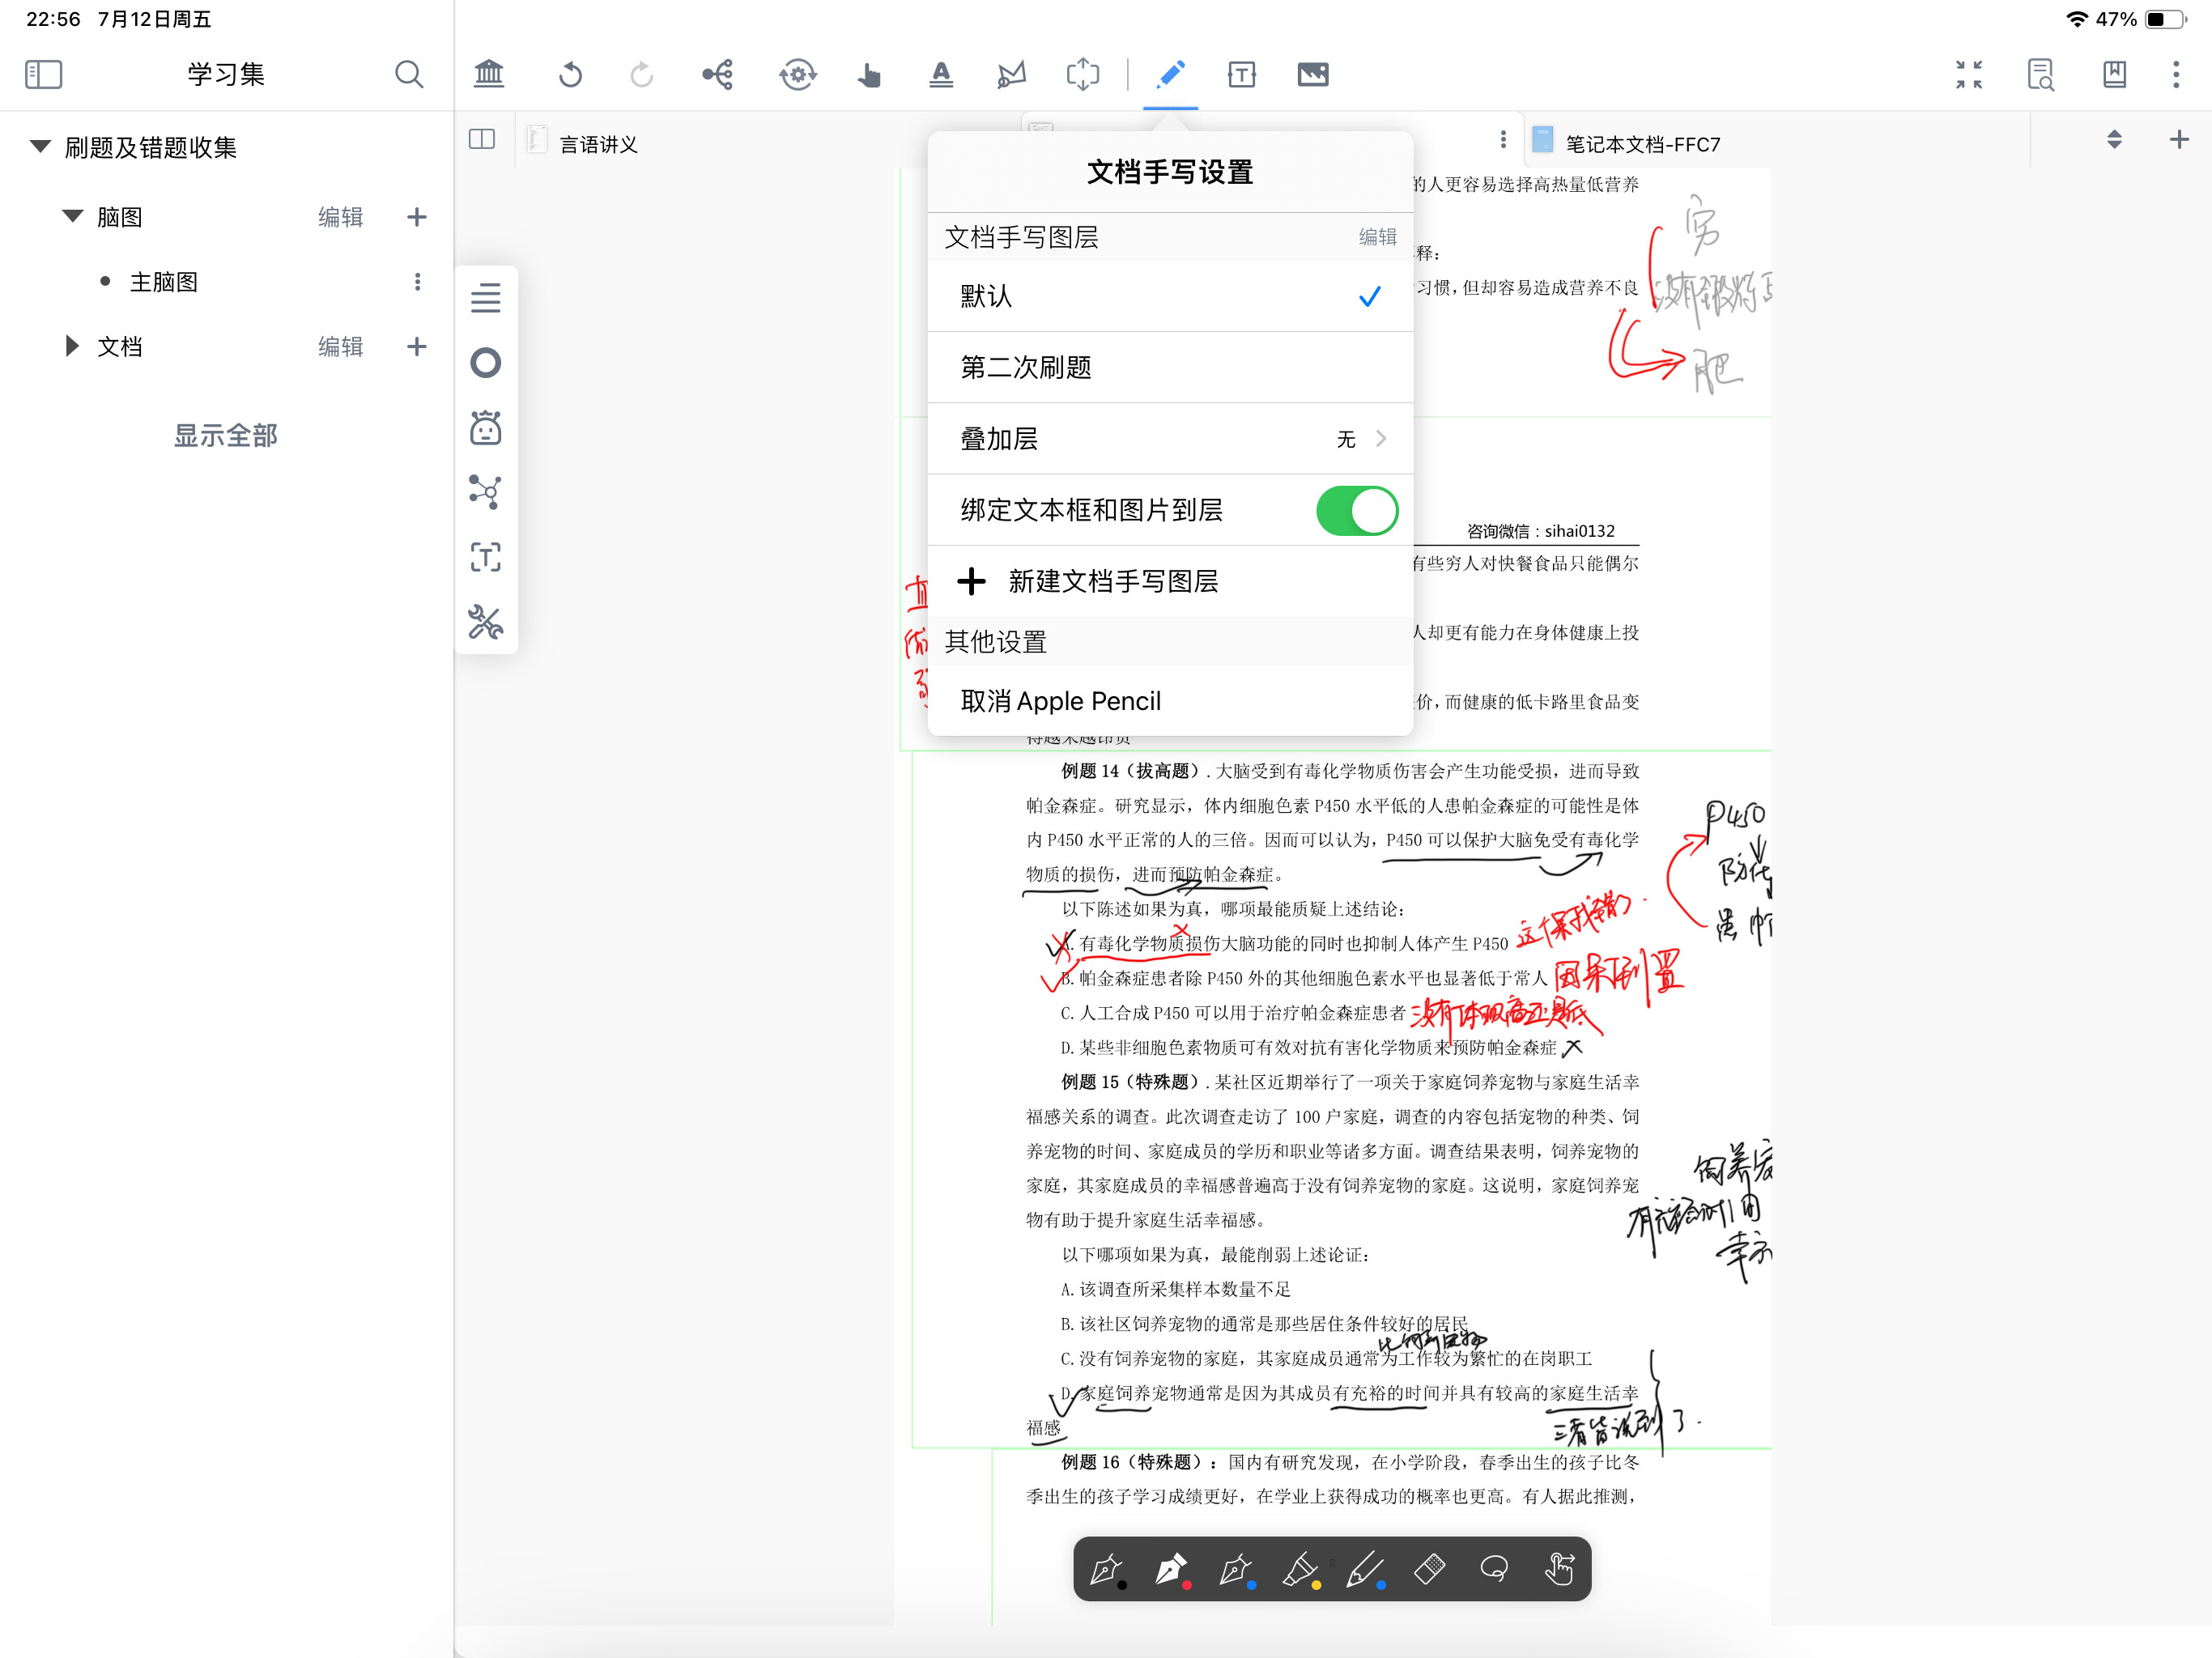Open the bookmark page icon
The height and width of the screenshot is (1658, 2212).
2114,74
